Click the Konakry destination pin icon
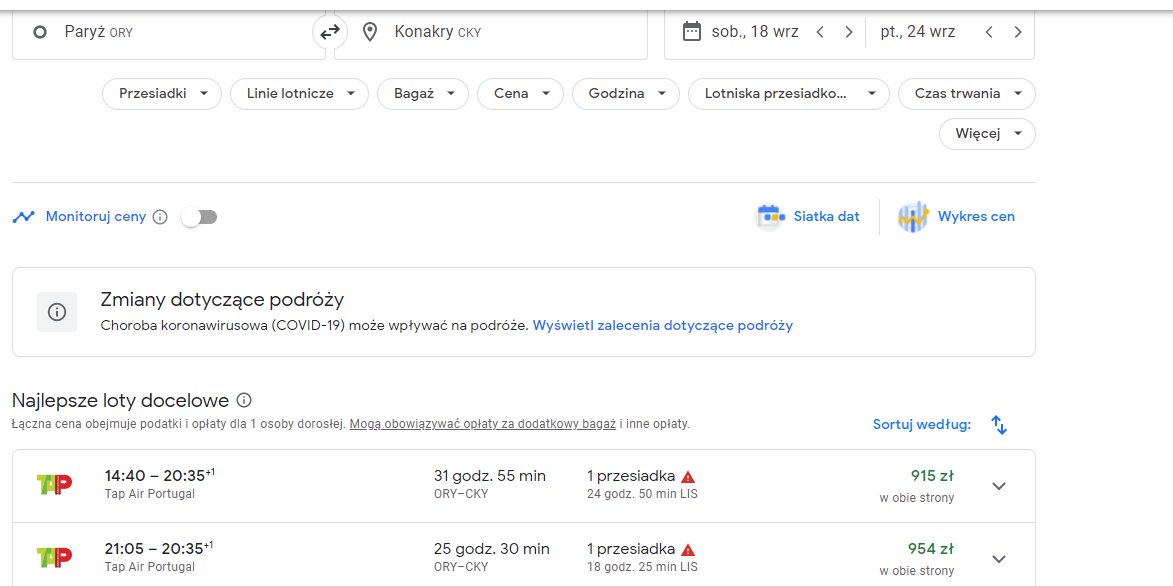 [x=370, y=32]
